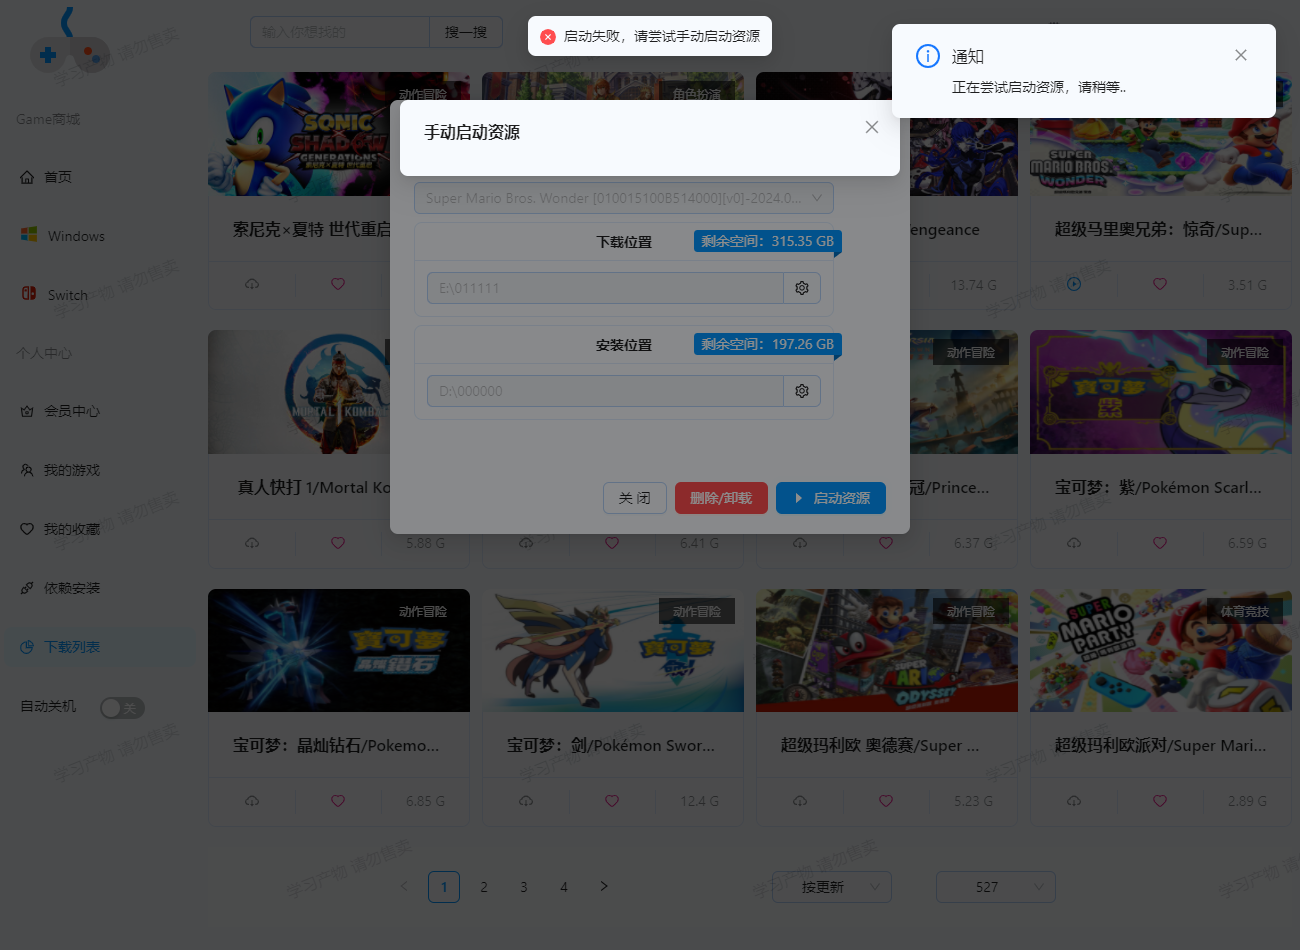Screen dimensions: 1300x950
Task: Open the 宝可梦:剑 cover thumbnail
Action: (613, 650)
